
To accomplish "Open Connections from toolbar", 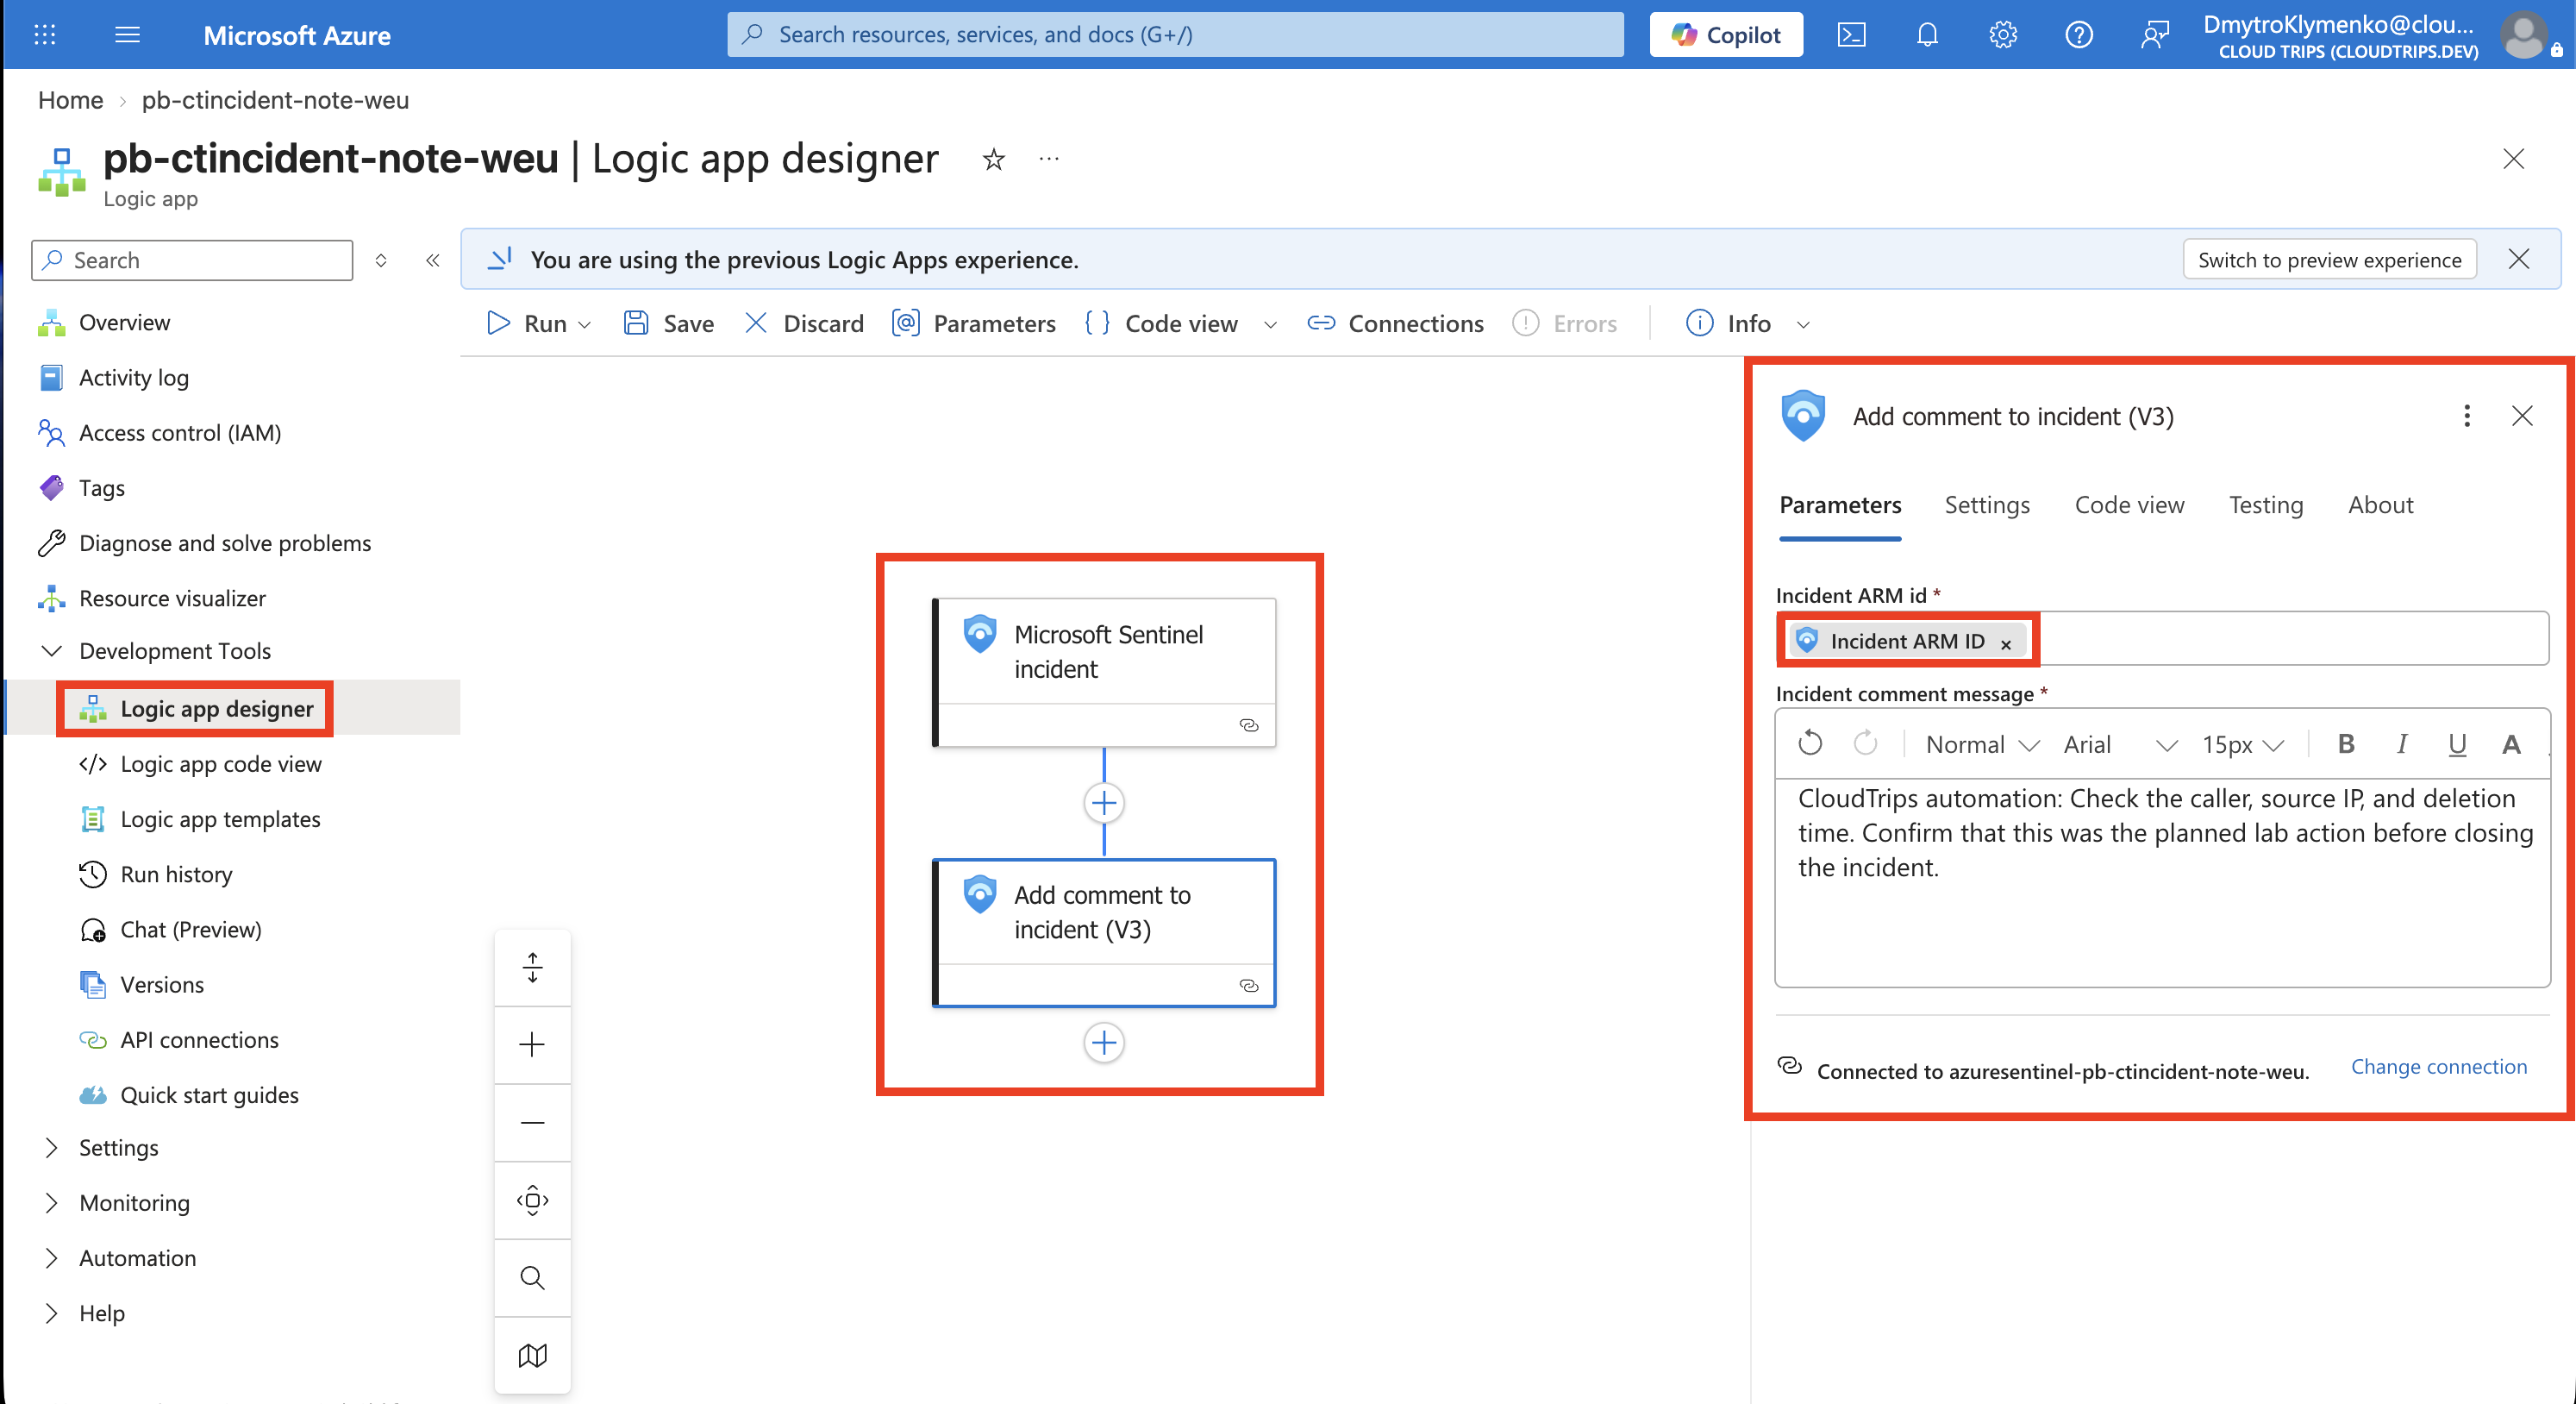I will coord(1396,323).
